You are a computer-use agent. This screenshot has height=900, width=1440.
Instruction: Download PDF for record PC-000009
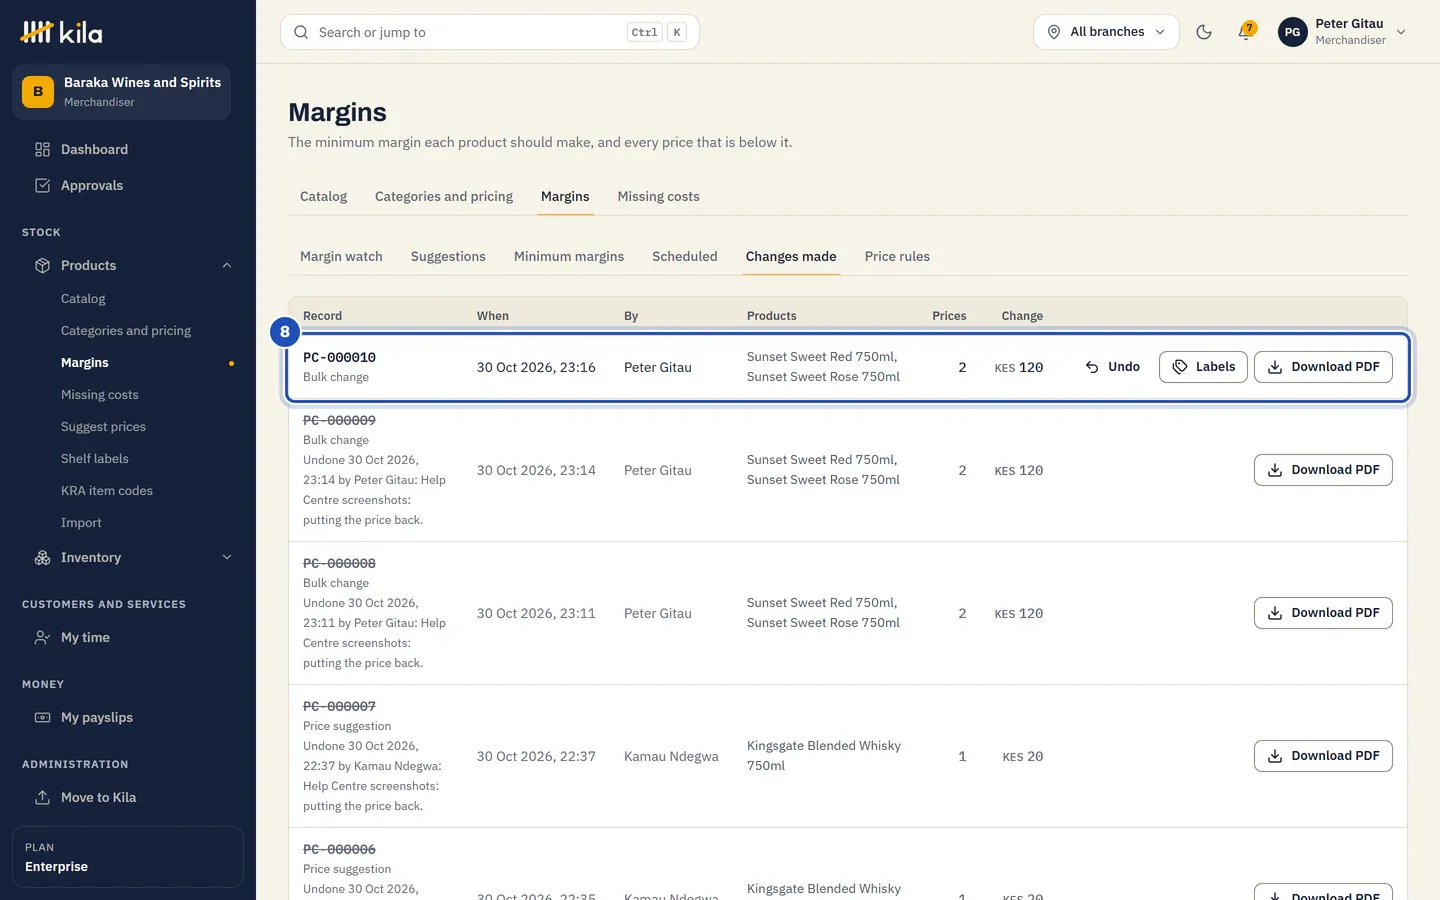[1323, 470]
